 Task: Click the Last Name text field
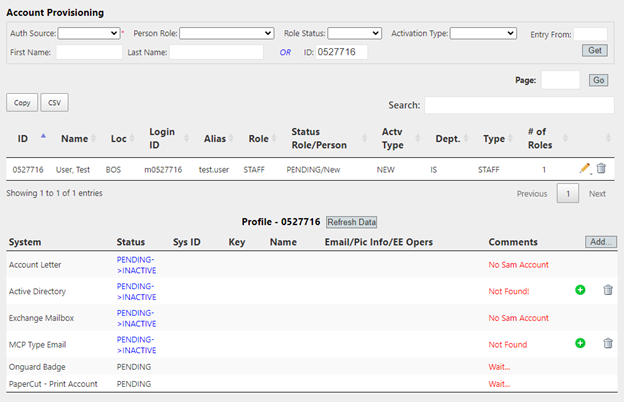(216, 52)
